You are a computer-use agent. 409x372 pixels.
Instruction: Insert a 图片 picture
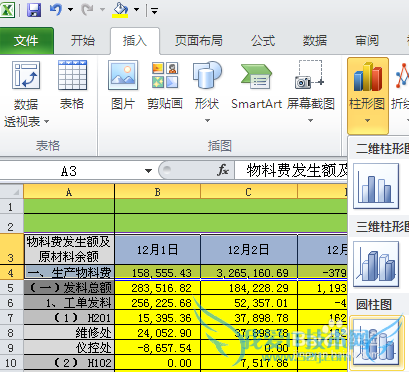[123, 86]
